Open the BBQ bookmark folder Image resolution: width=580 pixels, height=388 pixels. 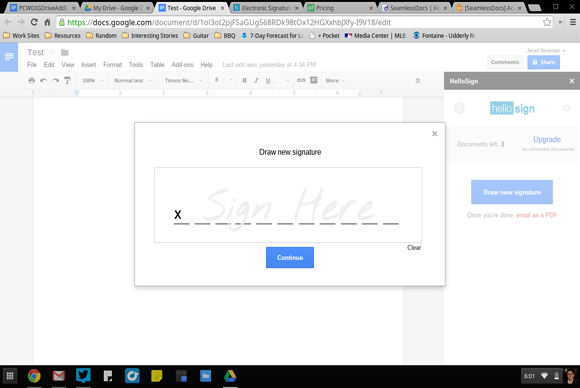[225, 36]
